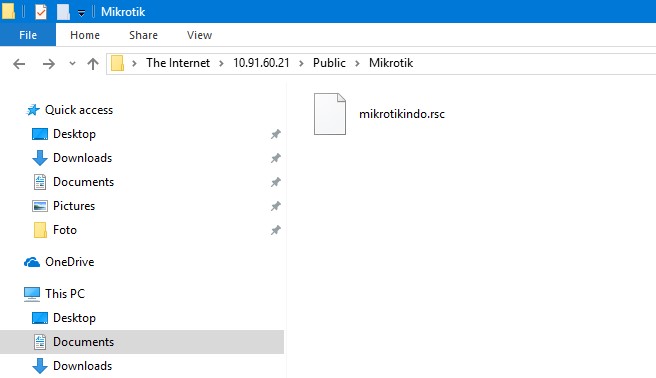The image size is (656, 378).
Task: Go up one folder level
Action: pos(93,64)
